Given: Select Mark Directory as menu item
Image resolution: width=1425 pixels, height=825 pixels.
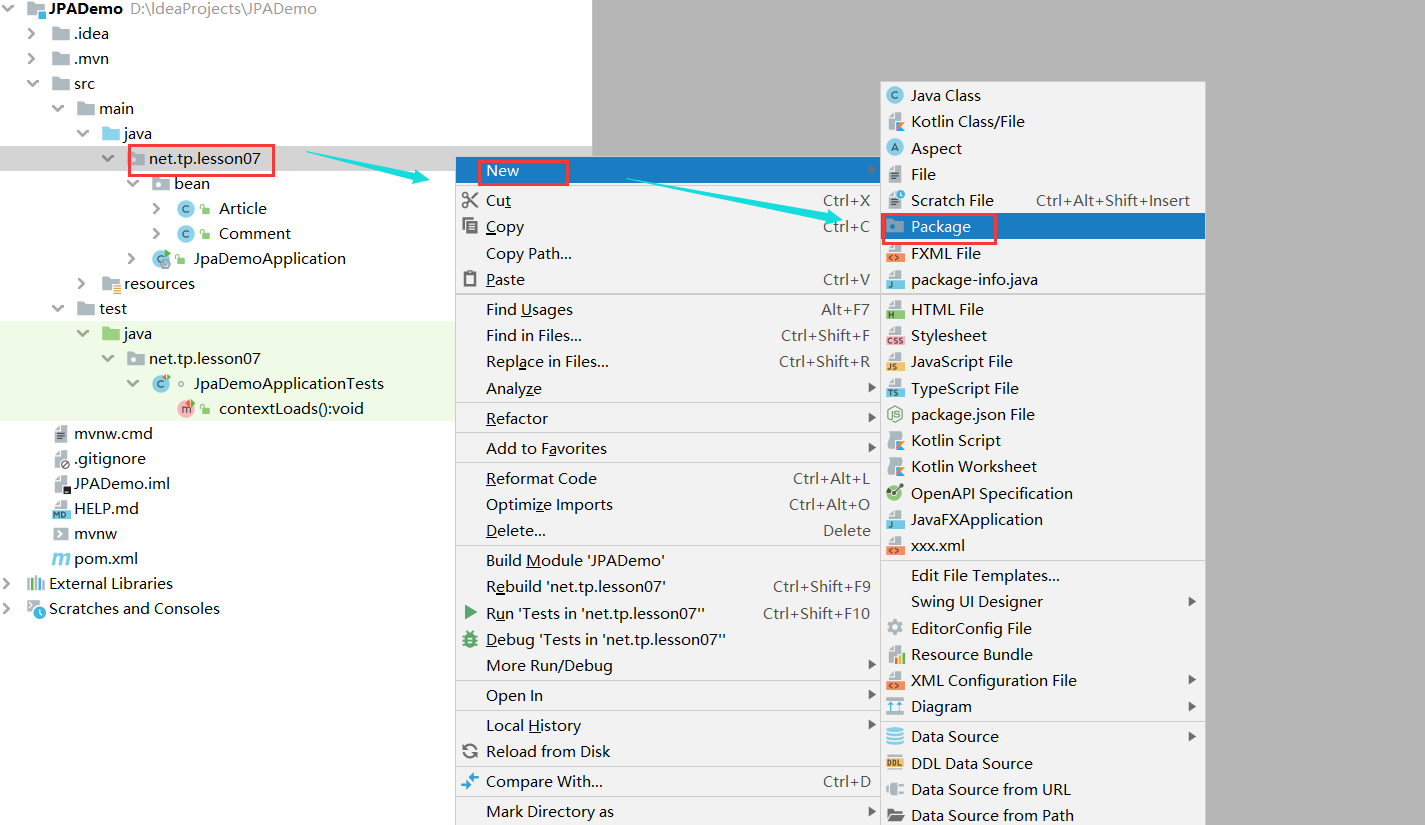Looking at the screenshot, I should 668,812.
